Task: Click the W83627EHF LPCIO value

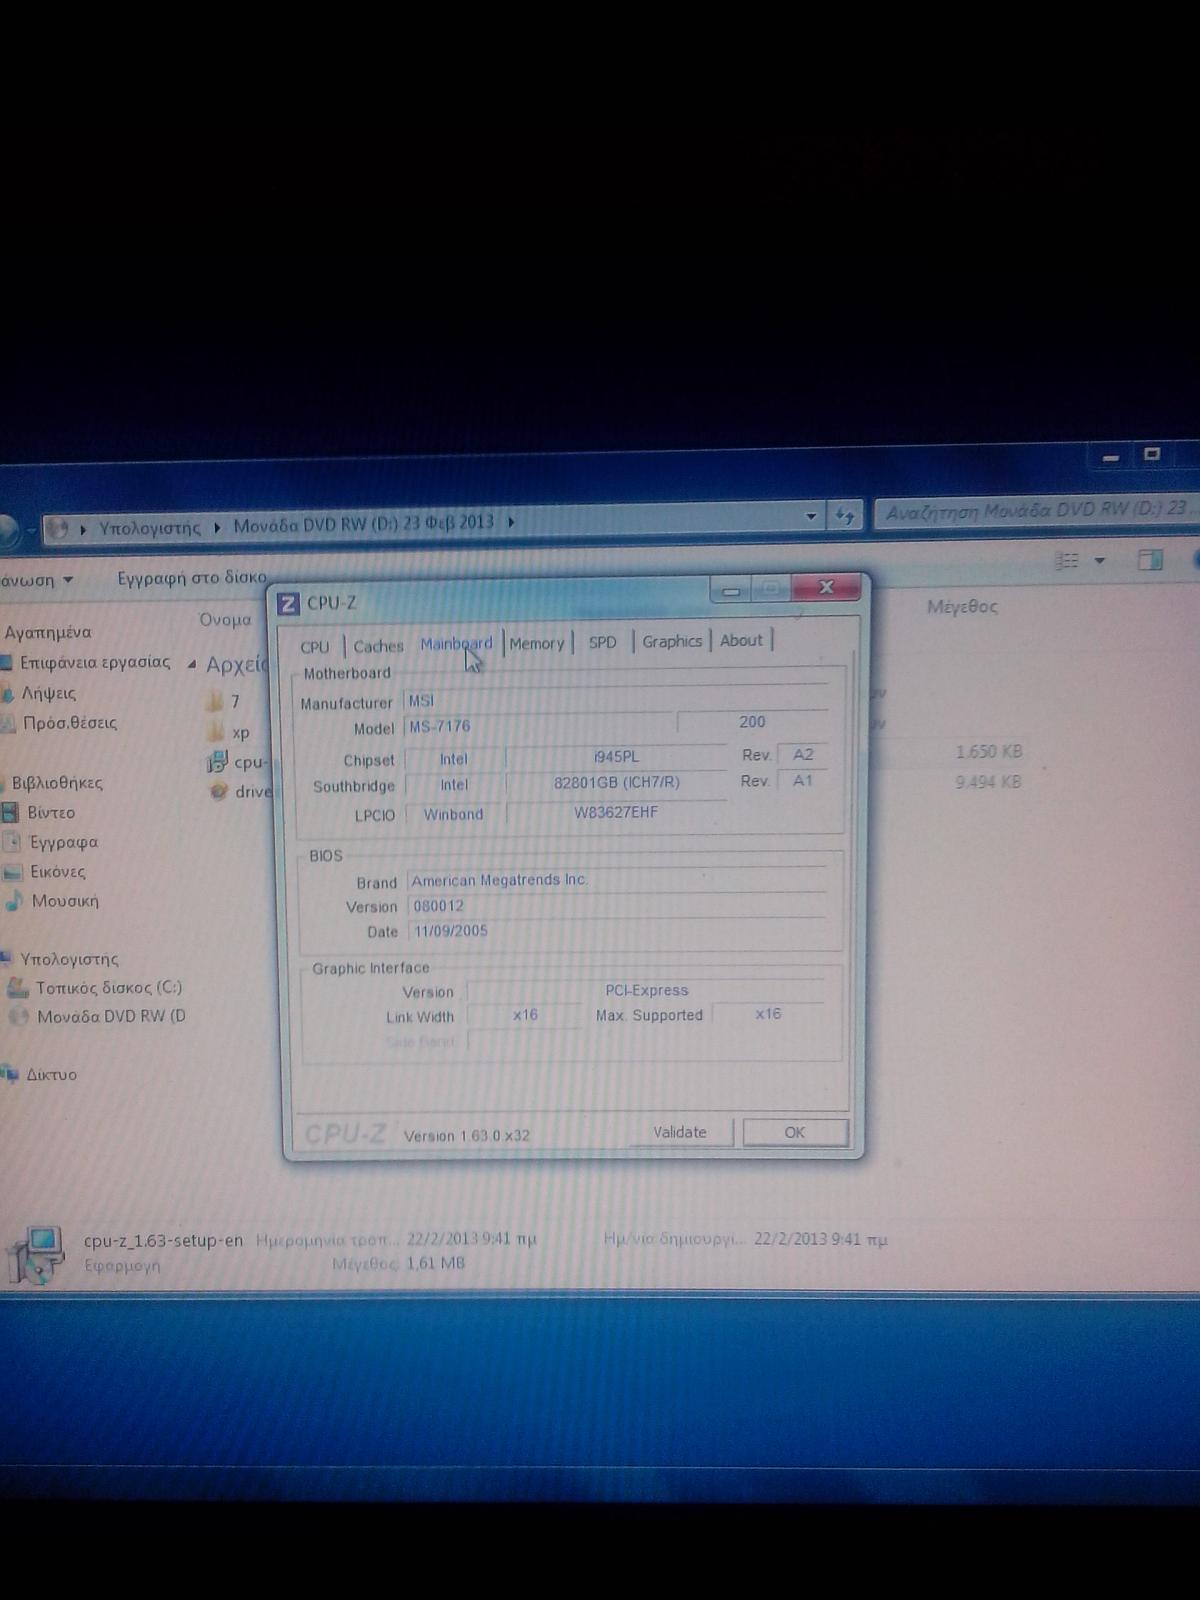Action: click(616, 812)
